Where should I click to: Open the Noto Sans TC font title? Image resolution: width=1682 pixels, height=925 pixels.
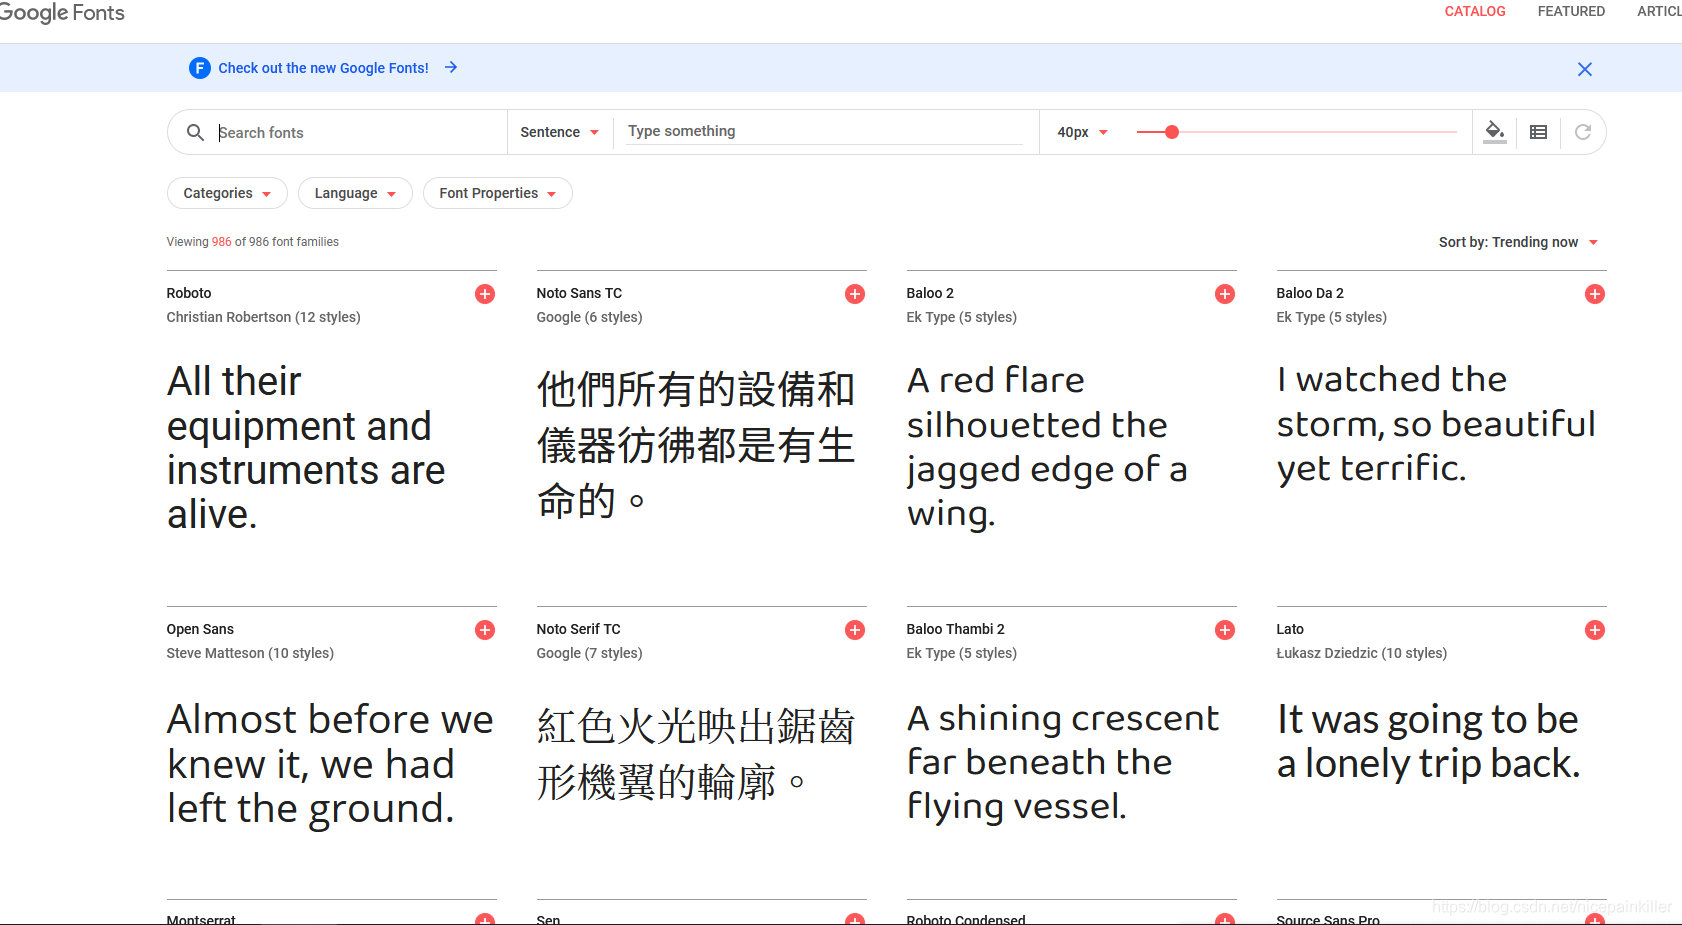point(579,293)
